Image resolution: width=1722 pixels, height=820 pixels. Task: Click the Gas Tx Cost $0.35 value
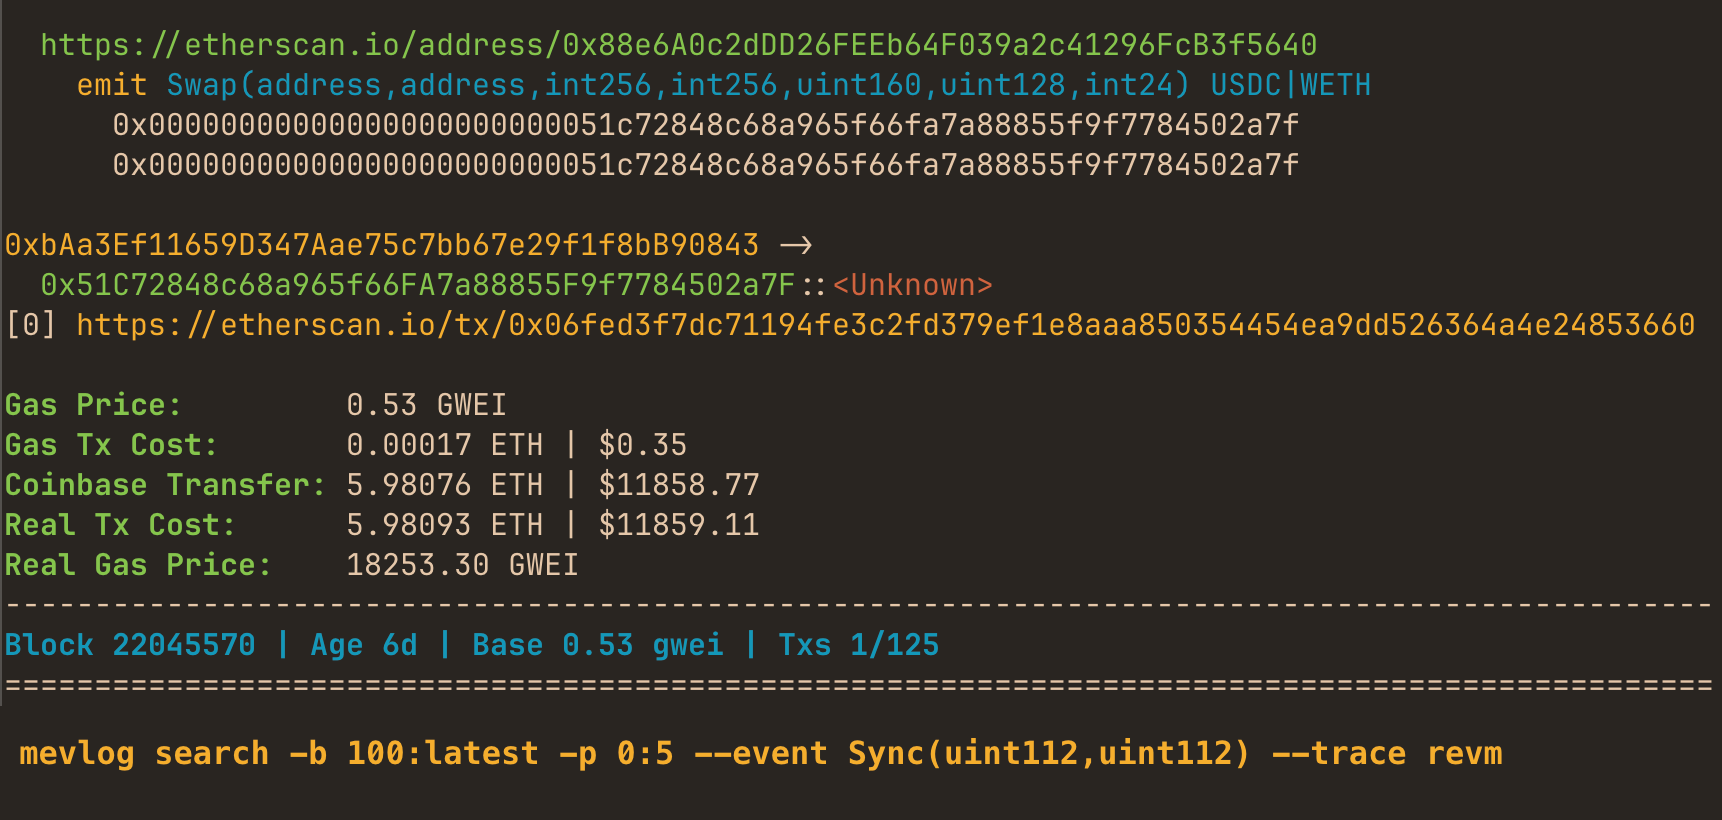(642, 445)
